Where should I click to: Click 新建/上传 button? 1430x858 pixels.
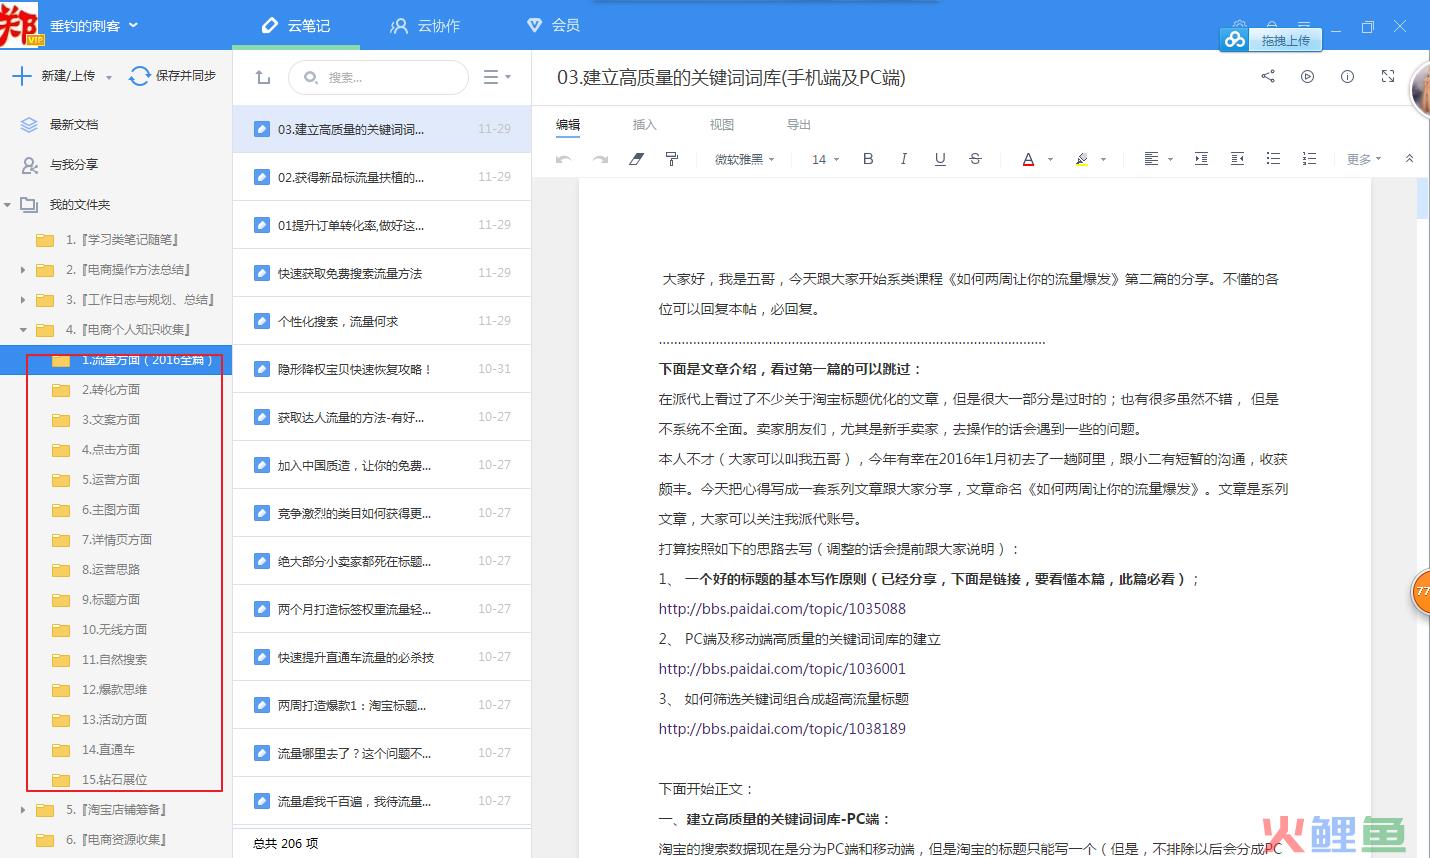(x=54, y=76)
